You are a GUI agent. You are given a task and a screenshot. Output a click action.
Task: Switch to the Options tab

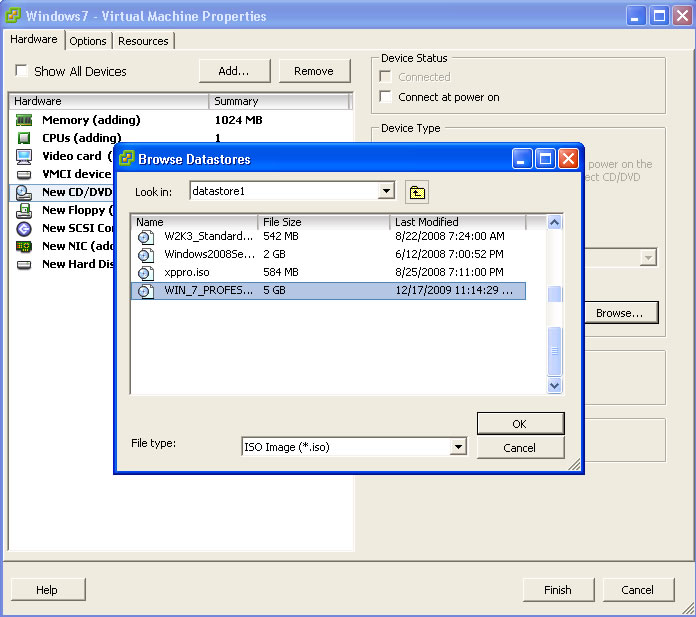[x=88, y=41]
